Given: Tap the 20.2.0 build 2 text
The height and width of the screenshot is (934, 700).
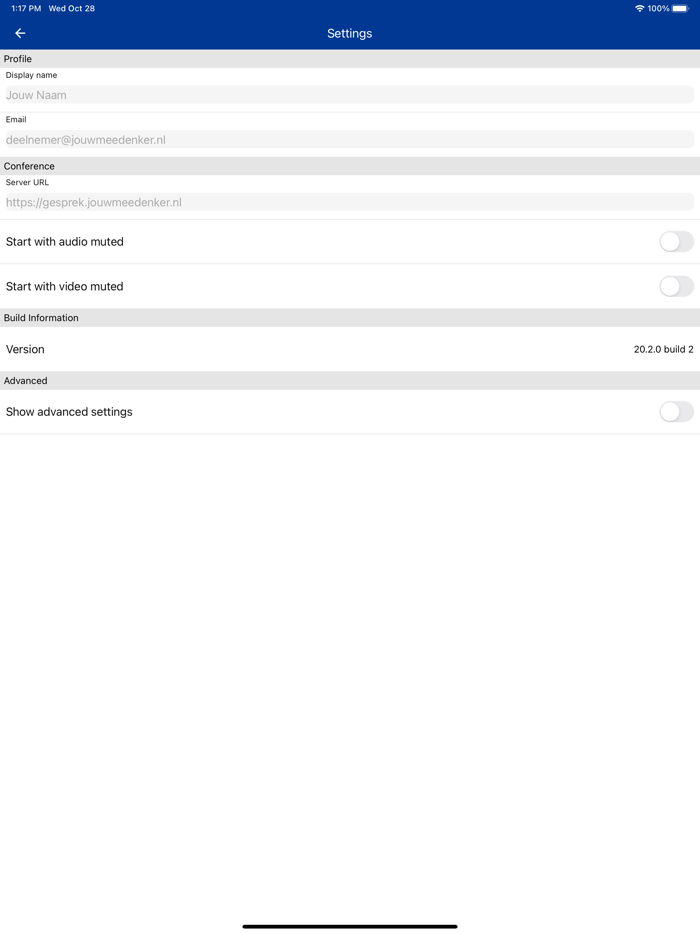Looking at the screenshot, I should tap(663, 350).
